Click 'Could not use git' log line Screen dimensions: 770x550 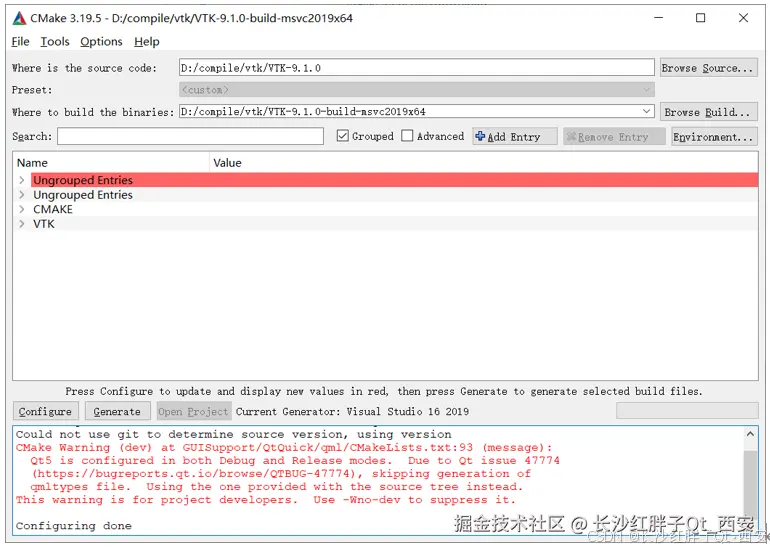pyautogui.click(x=234, y=434)
